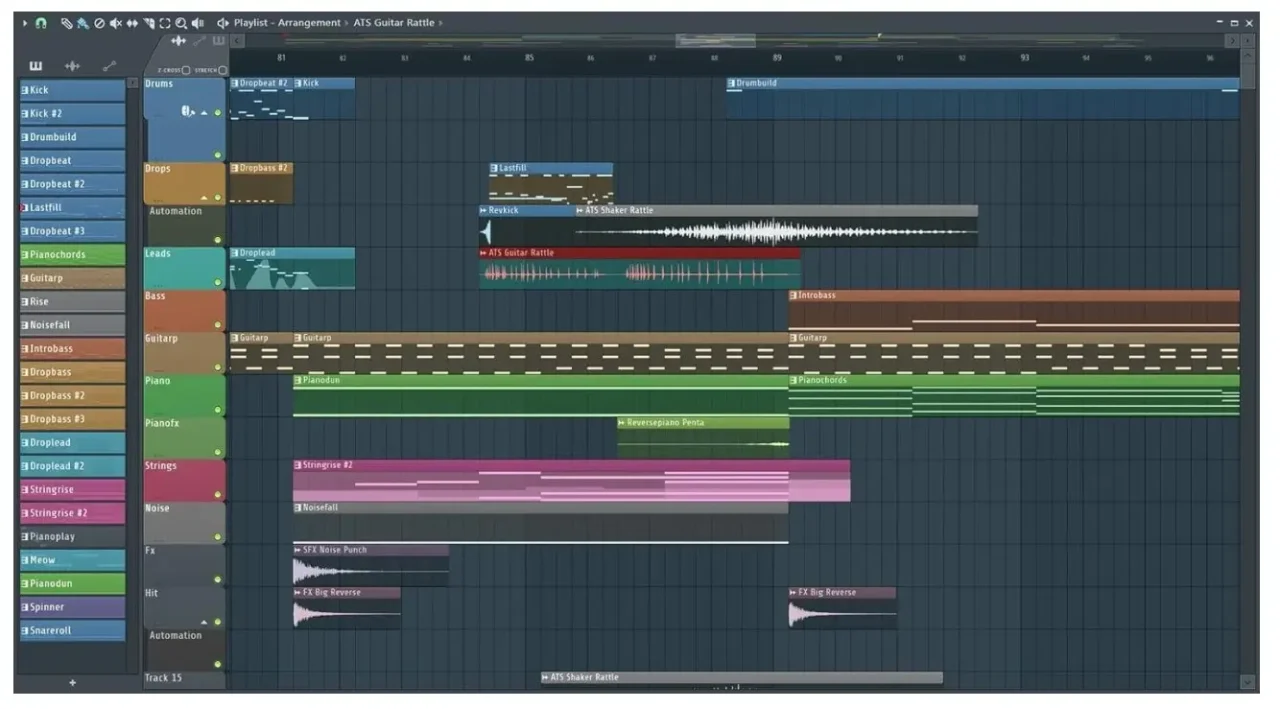
Task: Click the Introbass pattern in the picker
Action: [72, 349]
